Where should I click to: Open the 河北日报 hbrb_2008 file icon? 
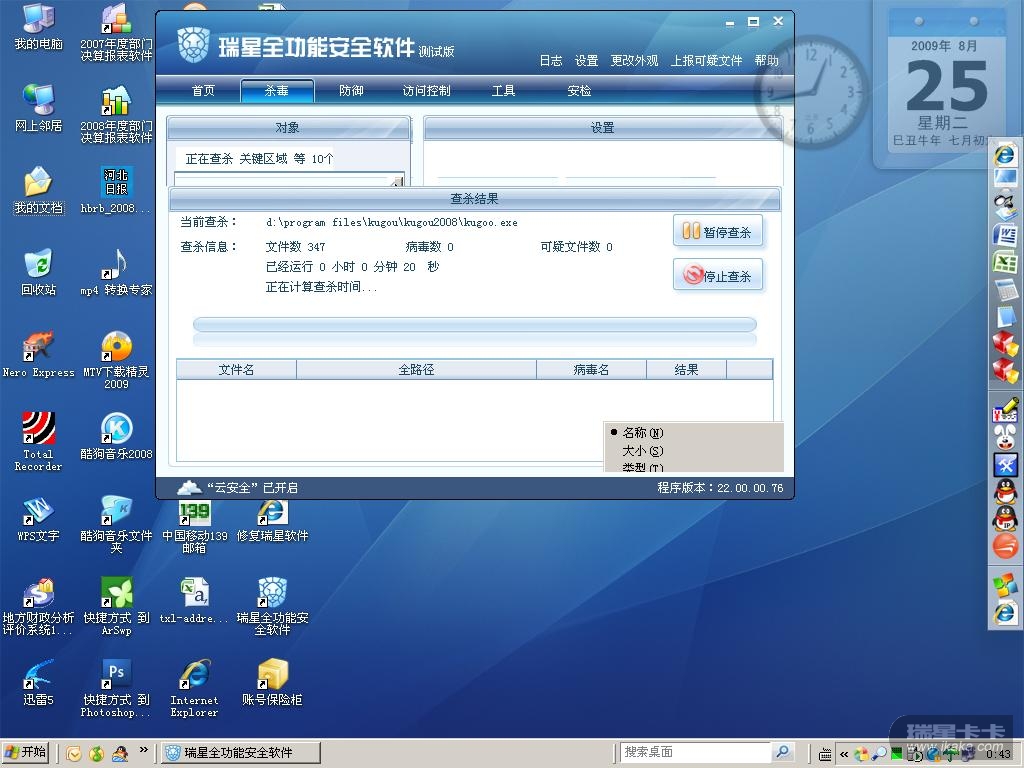[x=116, y=191]
